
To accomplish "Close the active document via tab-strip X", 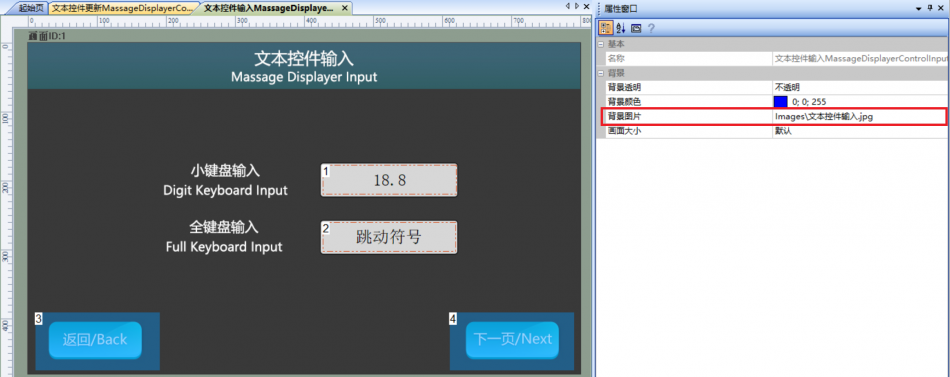I will (x=586, y=6).
